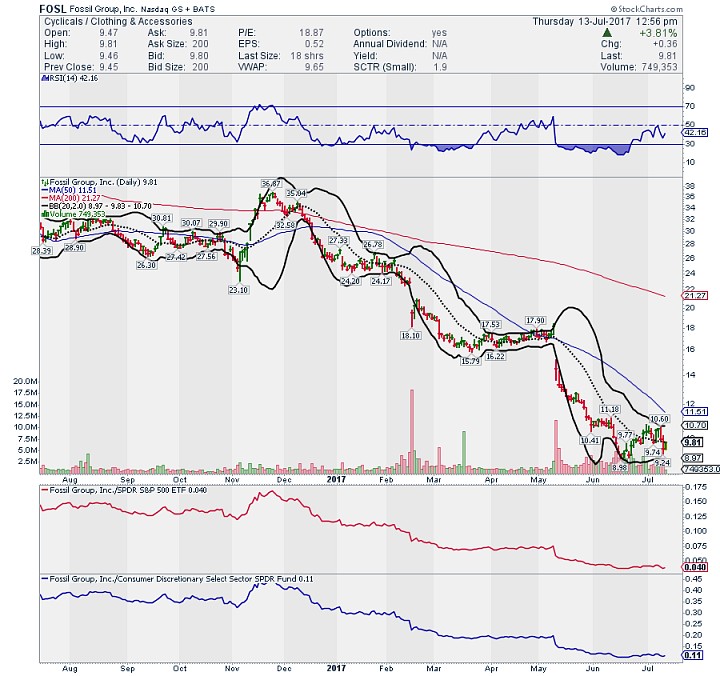Viewport: 720px width, 676px height.
Task: Click the green up-arrow change indicator
Action: [x=607, y=33]
